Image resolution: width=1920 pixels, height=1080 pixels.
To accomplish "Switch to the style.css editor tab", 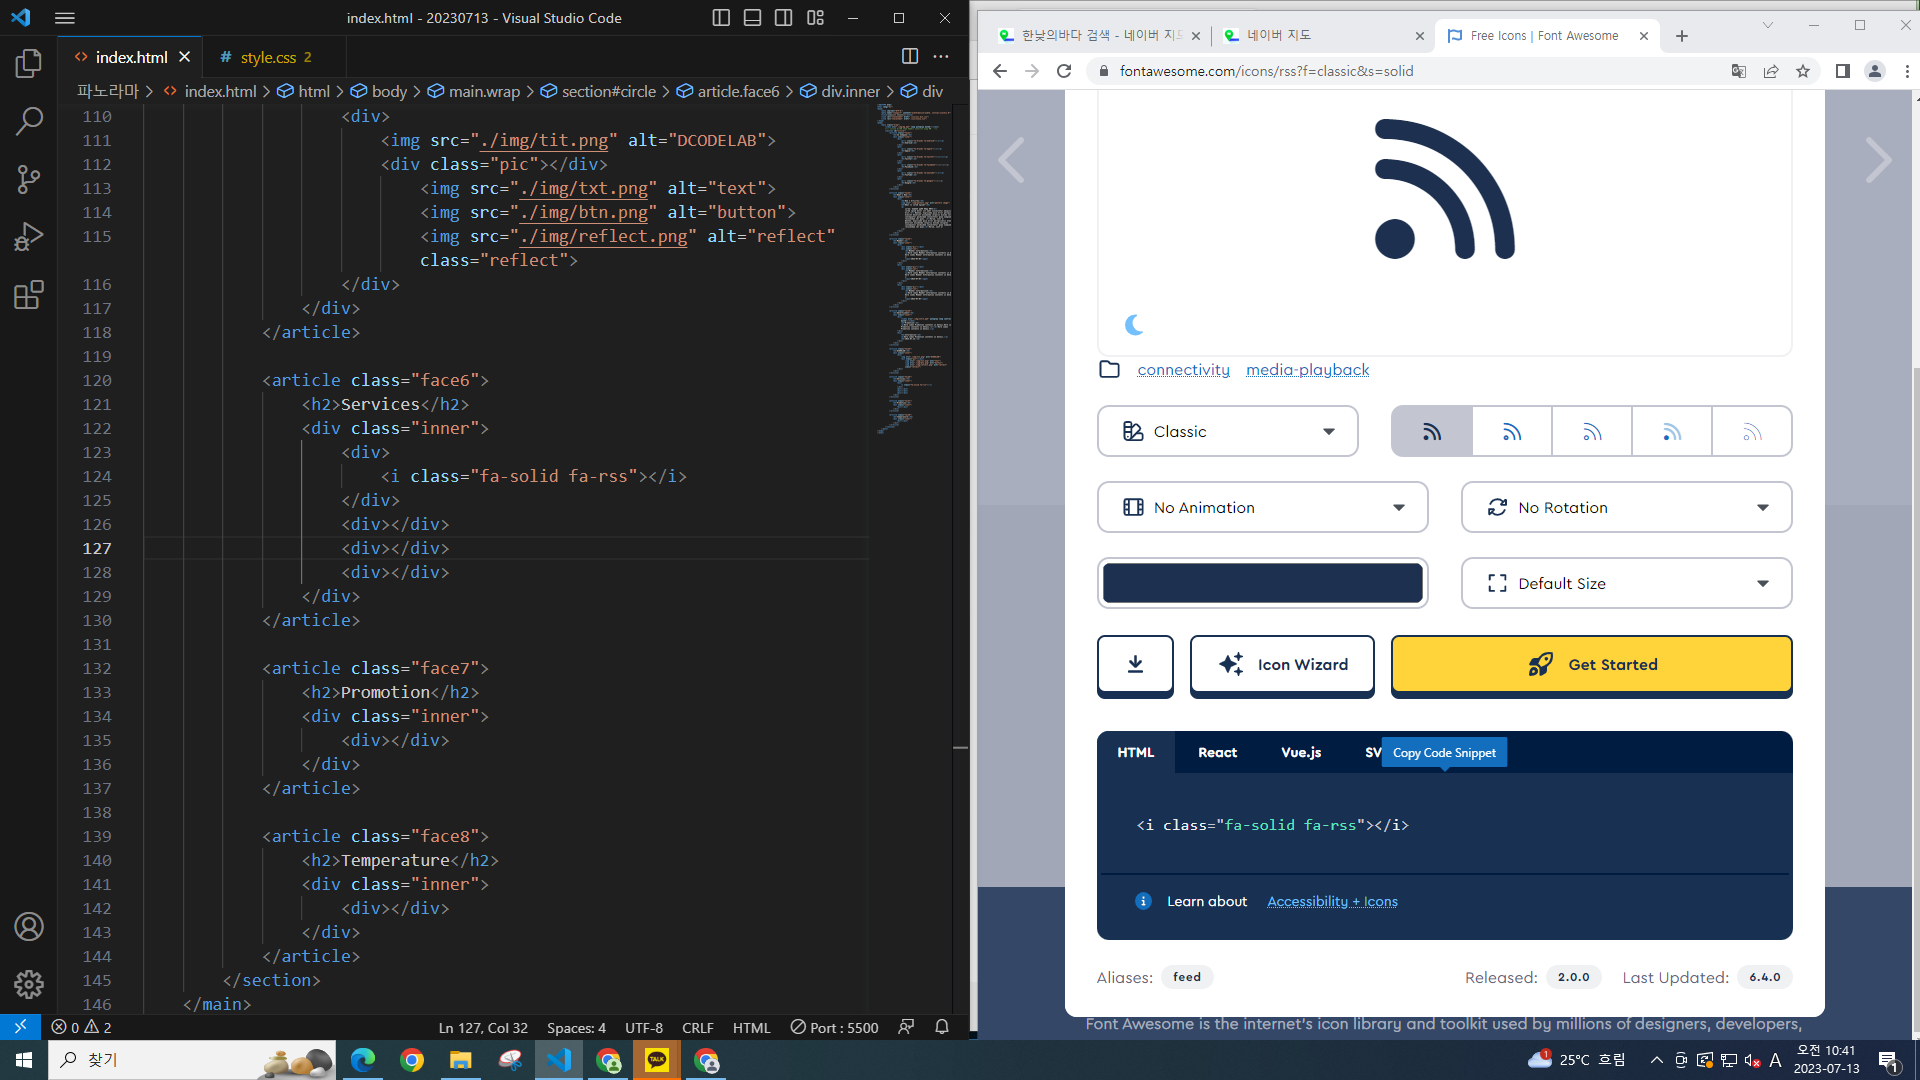I will [x=268, y=57].
